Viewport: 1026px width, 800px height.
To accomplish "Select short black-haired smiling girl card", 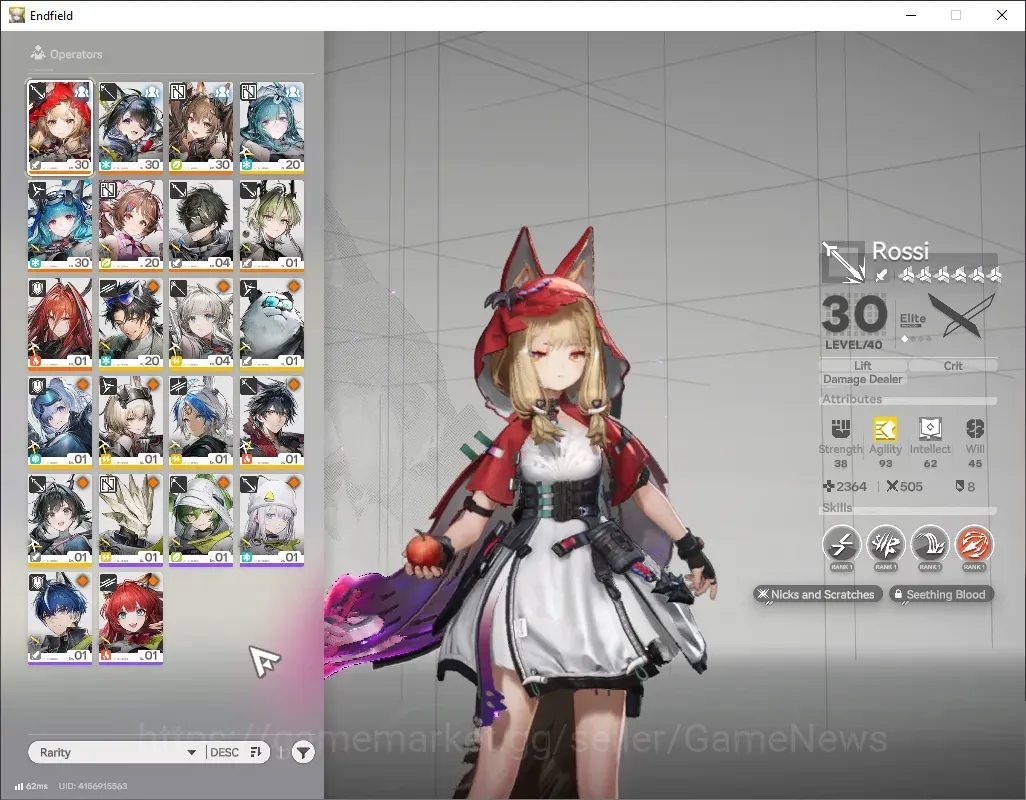I will point(60,520).
